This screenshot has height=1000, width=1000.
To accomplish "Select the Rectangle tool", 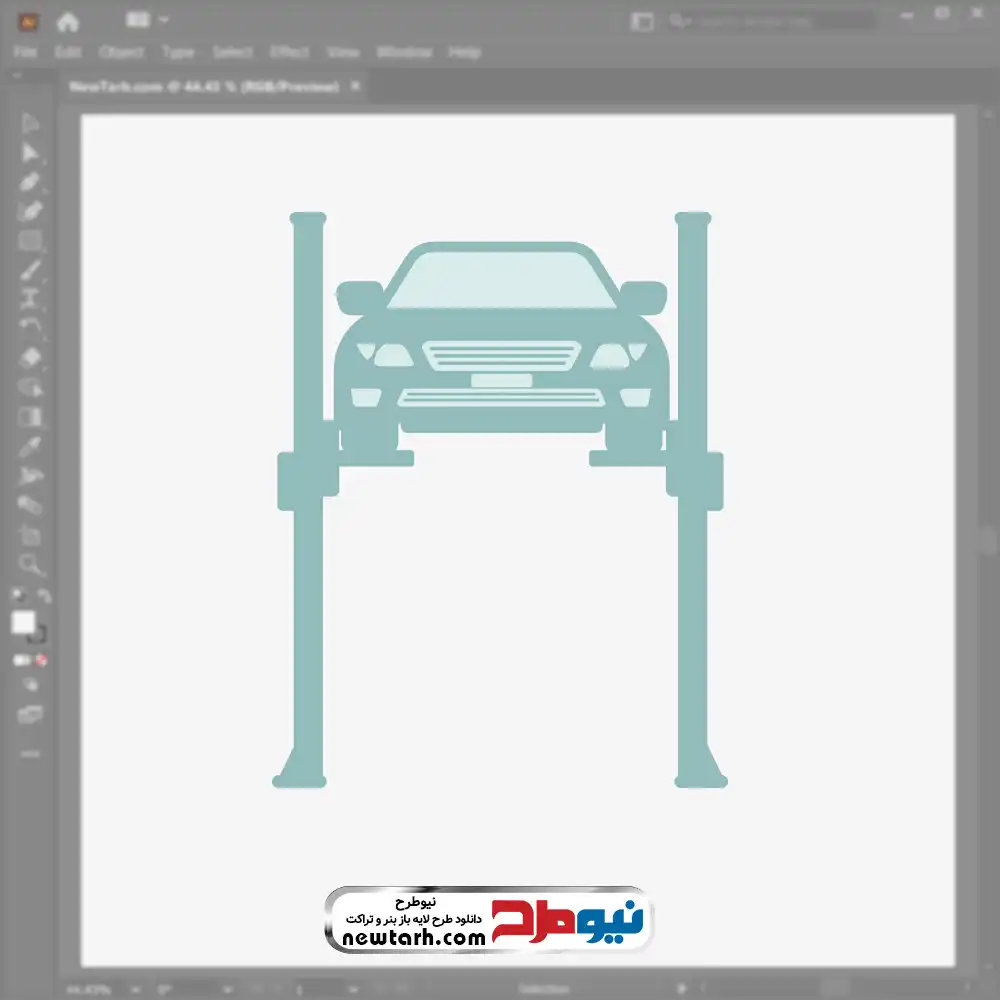I will tap(30, 240).
